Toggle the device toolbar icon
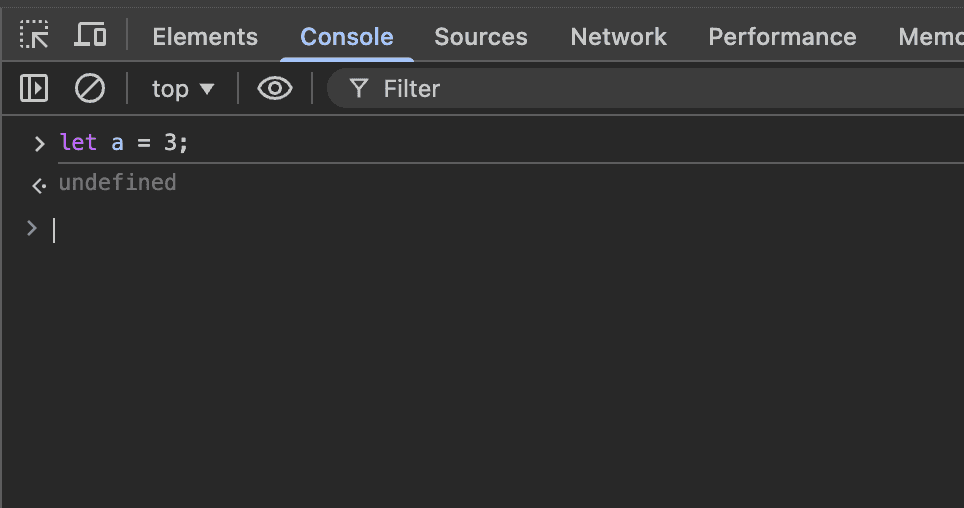The width and height of the screenshot is (964, 508). click(x=91, y=36)
